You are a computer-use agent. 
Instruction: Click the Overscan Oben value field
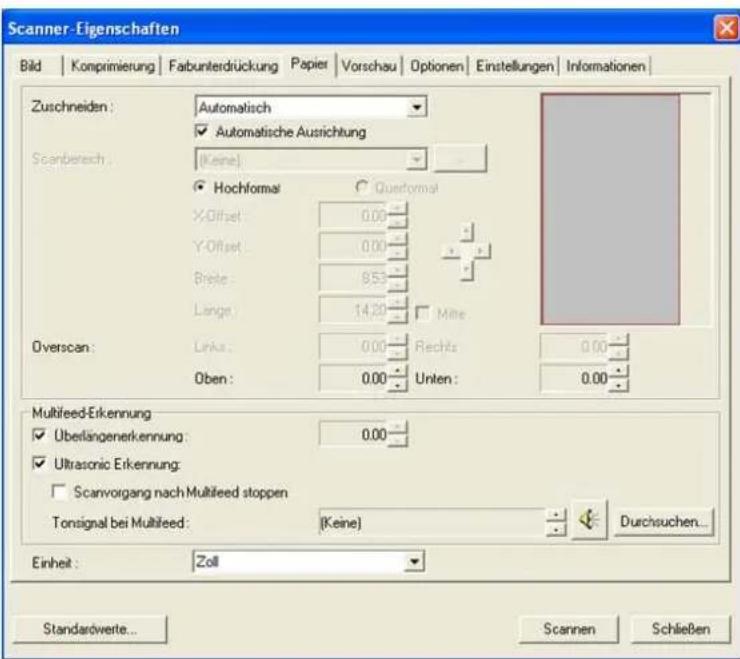point(354,378)
